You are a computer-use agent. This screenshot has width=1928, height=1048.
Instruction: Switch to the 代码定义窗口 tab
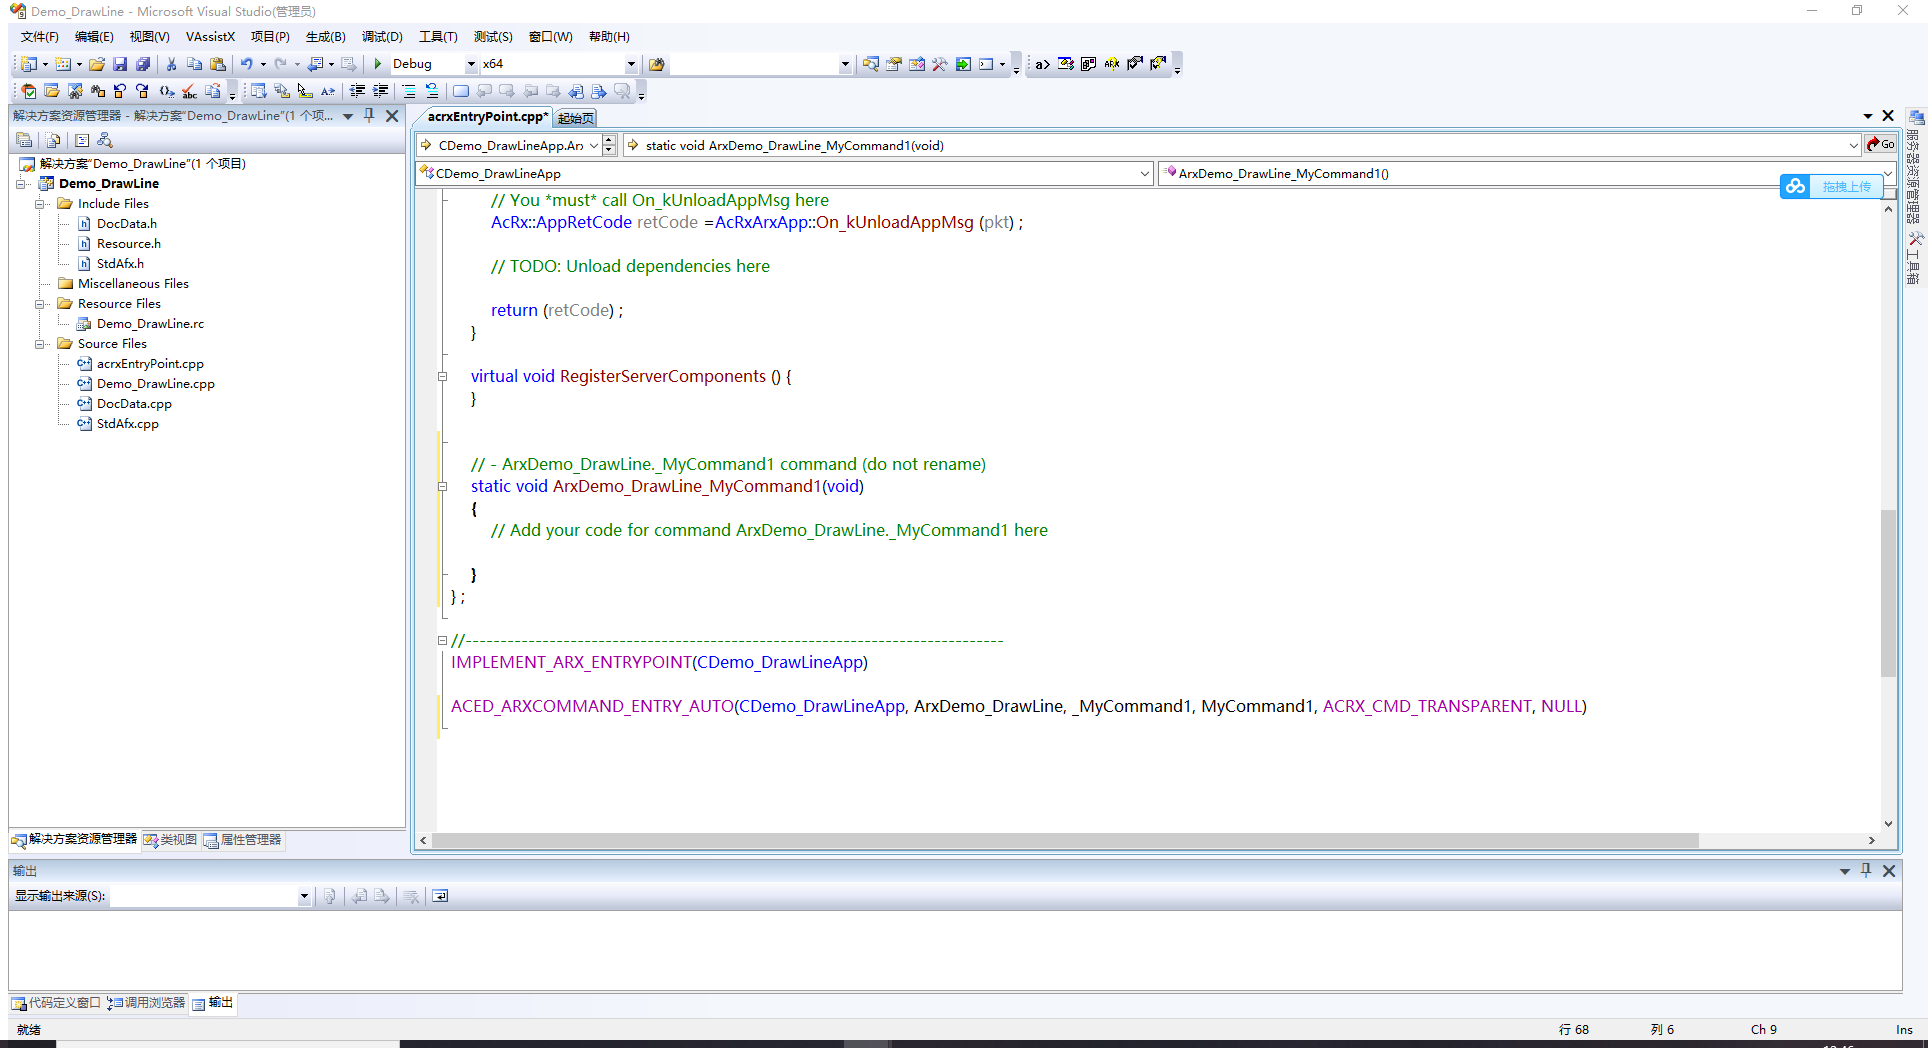click(57, 1003)
